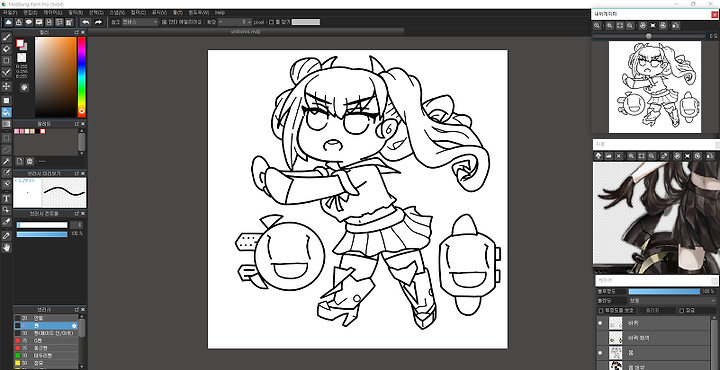Undock the palette panel via float icon

click(x=77, y=124)
